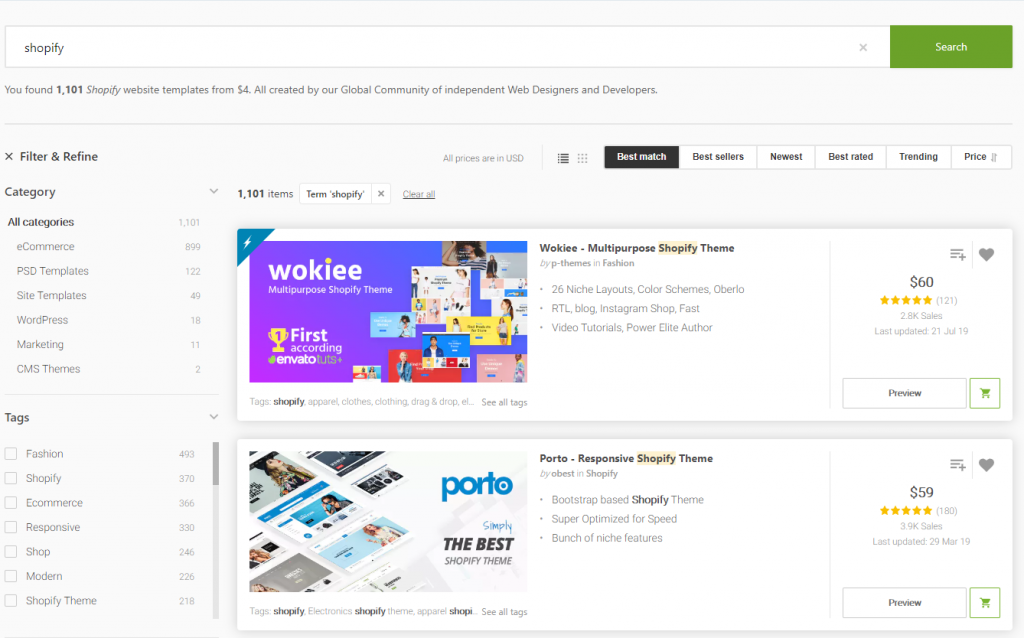
Task: Switch to grid view layout
Action: click(x=583, y=158)
